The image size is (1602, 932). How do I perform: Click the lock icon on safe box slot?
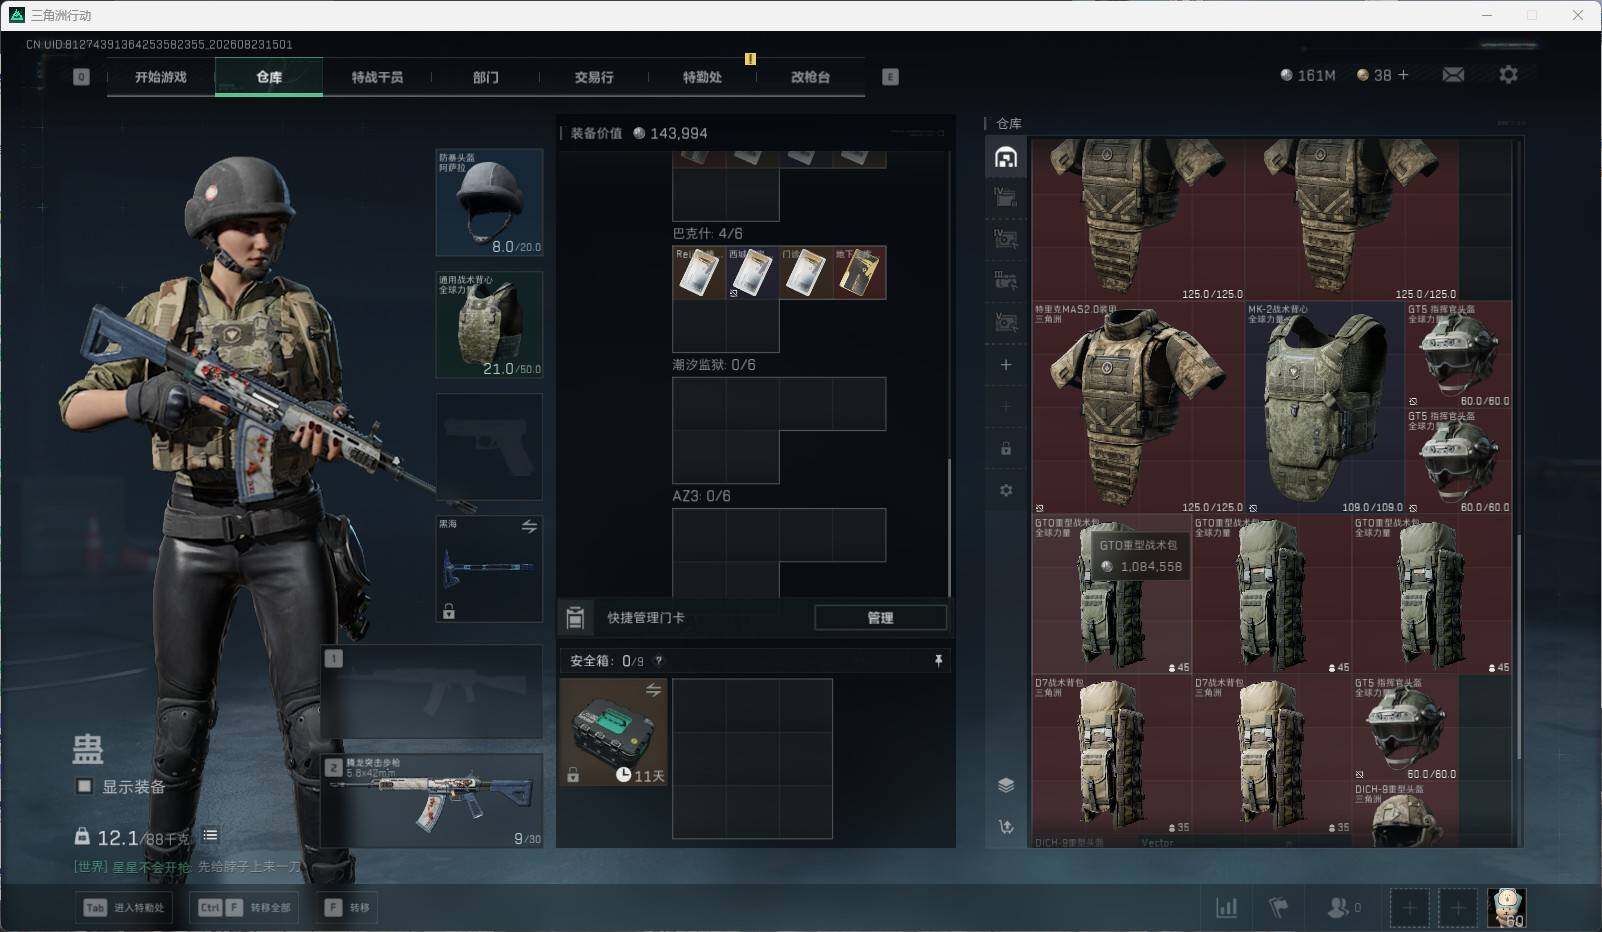tap(573, 775)
